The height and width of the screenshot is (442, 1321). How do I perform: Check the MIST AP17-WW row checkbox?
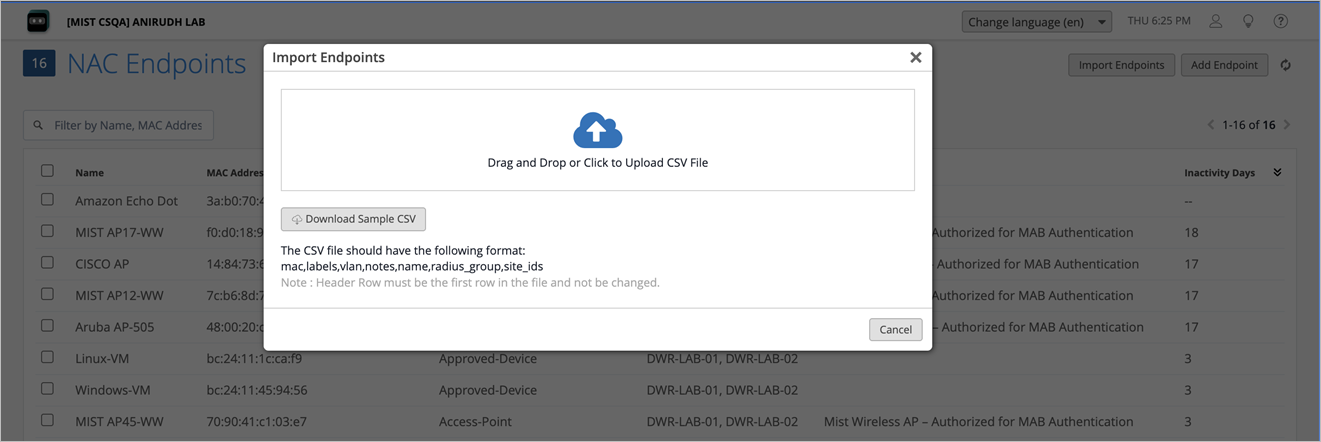47,231
